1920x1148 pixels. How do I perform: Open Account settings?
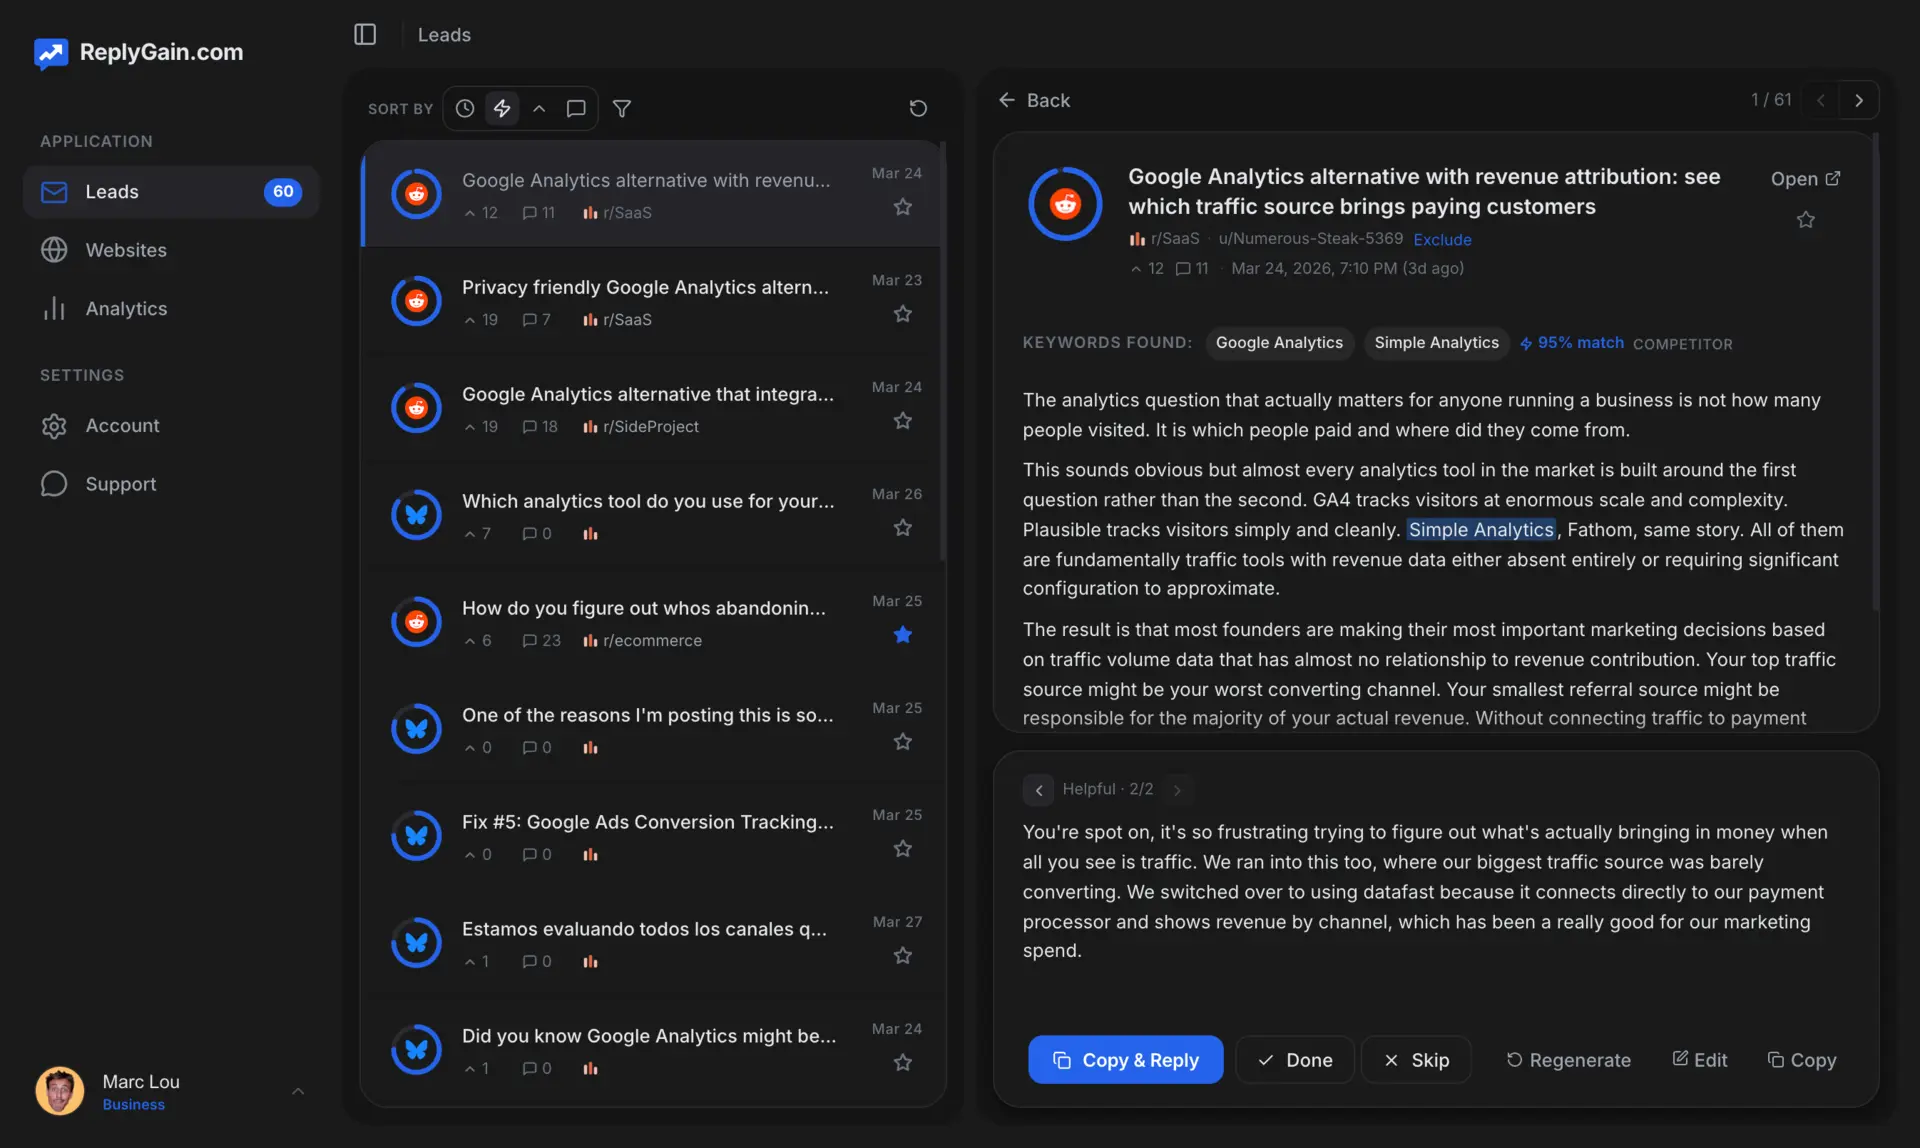[171, 426]
